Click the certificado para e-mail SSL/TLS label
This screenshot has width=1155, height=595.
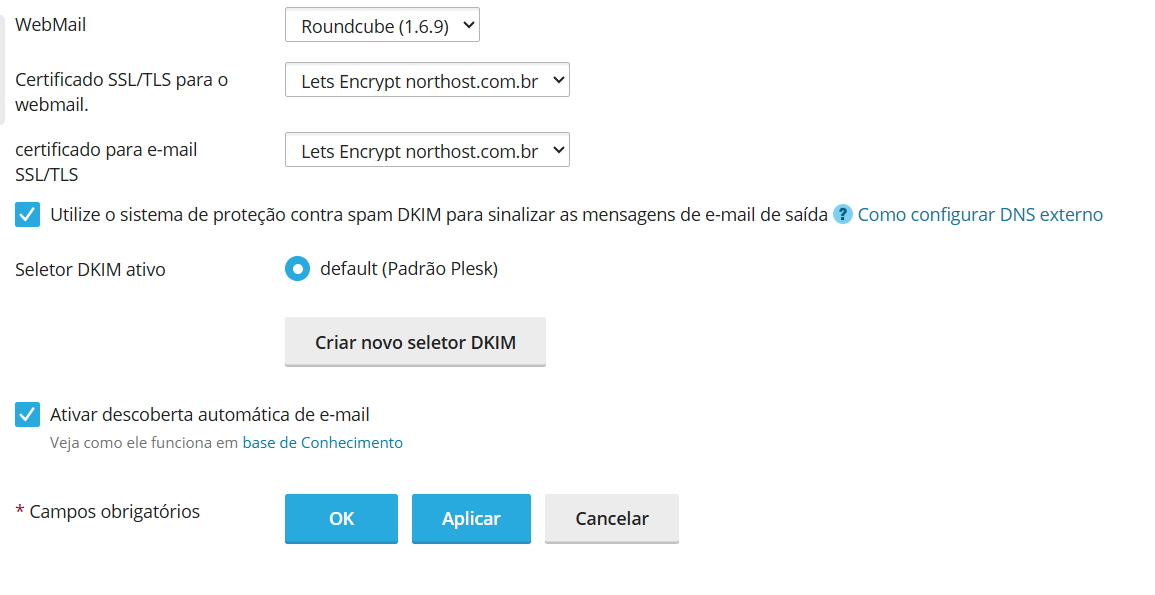tap(106, 162)
